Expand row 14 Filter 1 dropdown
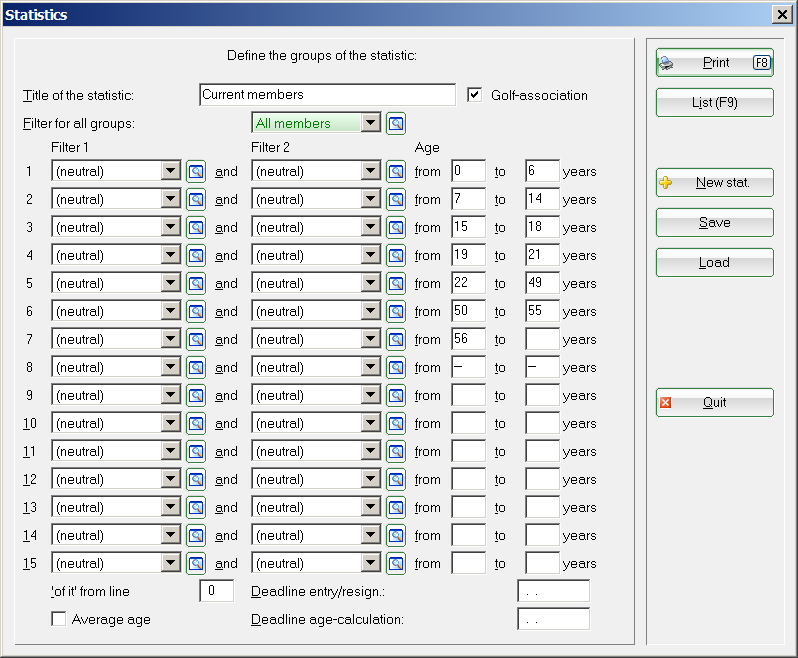 point(170,535)
